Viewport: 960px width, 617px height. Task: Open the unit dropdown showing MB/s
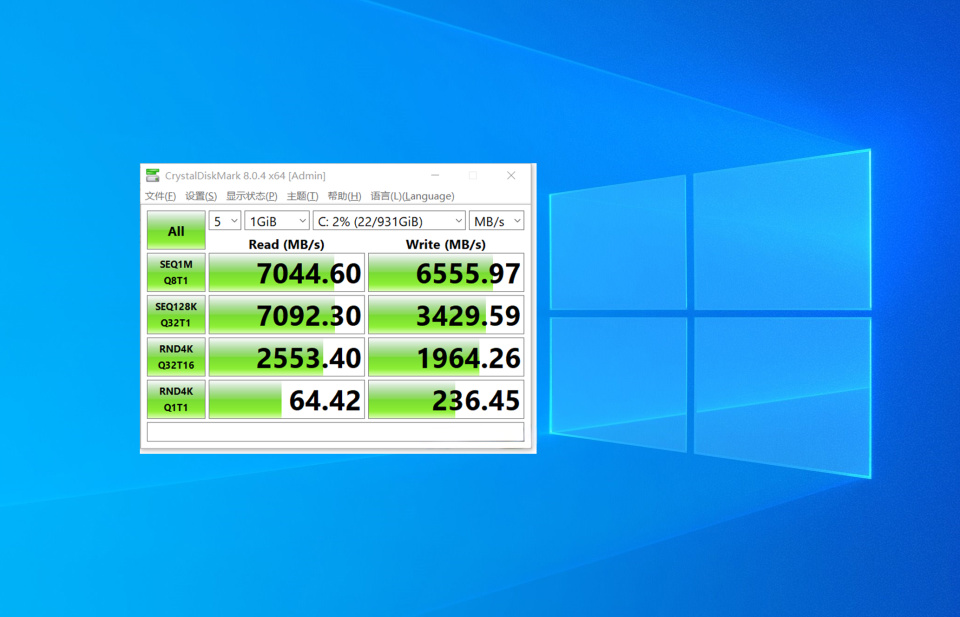pos(497,221)
